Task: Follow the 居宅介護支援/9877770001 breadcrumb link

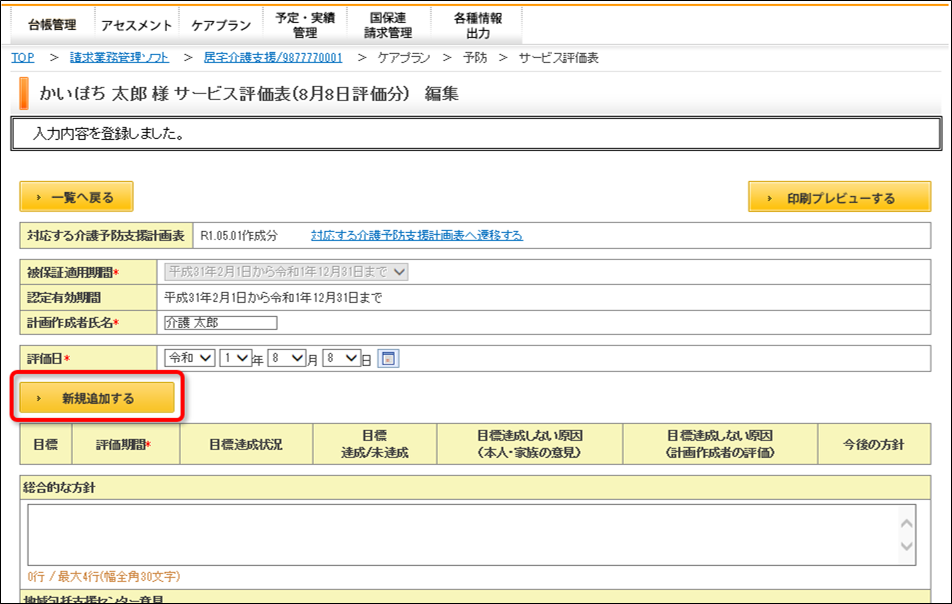Action: pos(273,58)
